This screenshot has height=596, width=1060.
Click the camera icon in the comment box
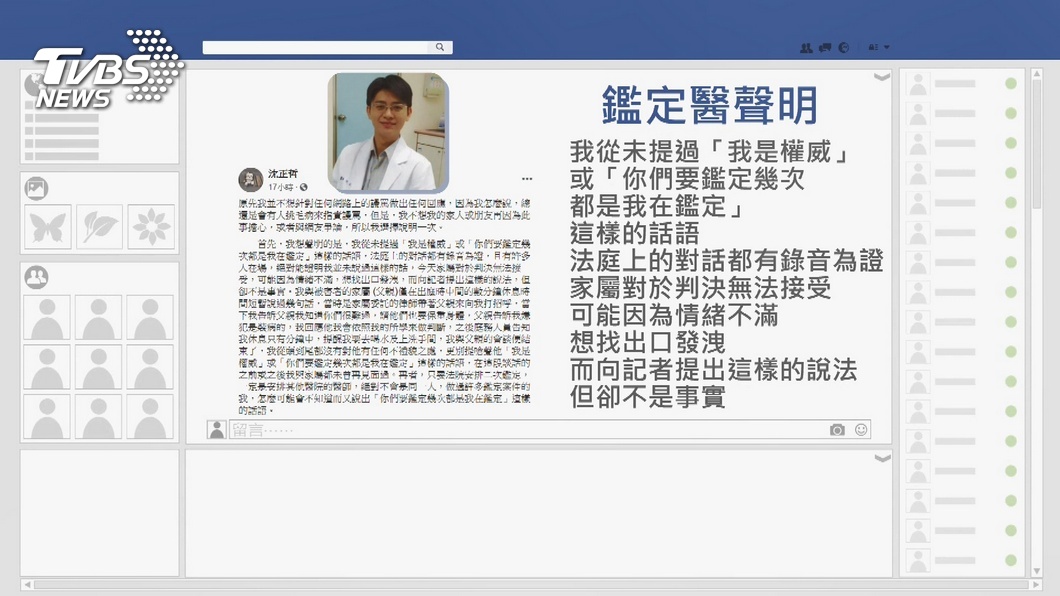(837, 430)
